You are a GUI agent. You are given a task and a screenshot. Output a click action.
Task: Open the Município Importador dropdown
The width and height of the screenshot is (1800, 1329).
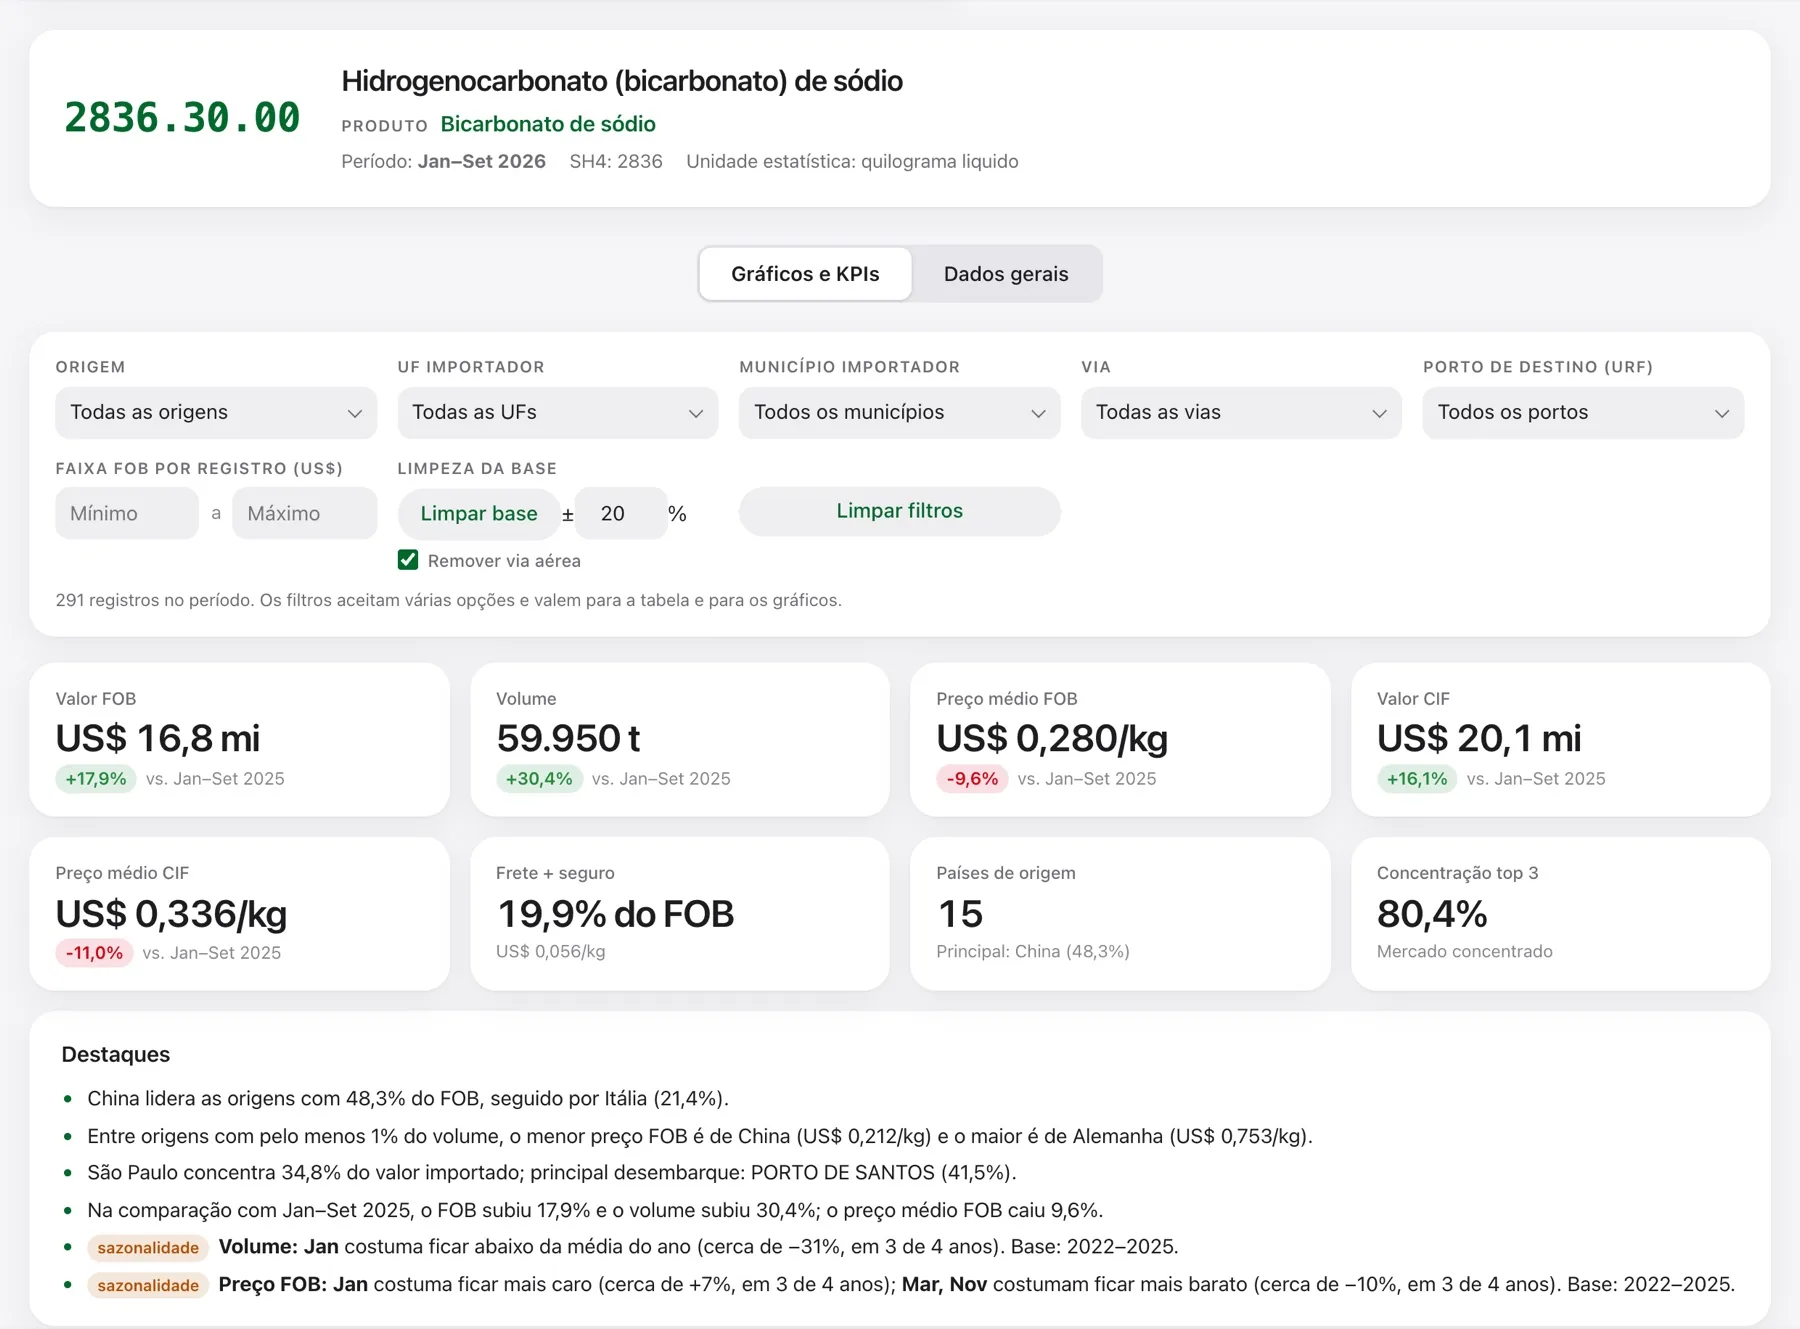[x=900, y=413]
